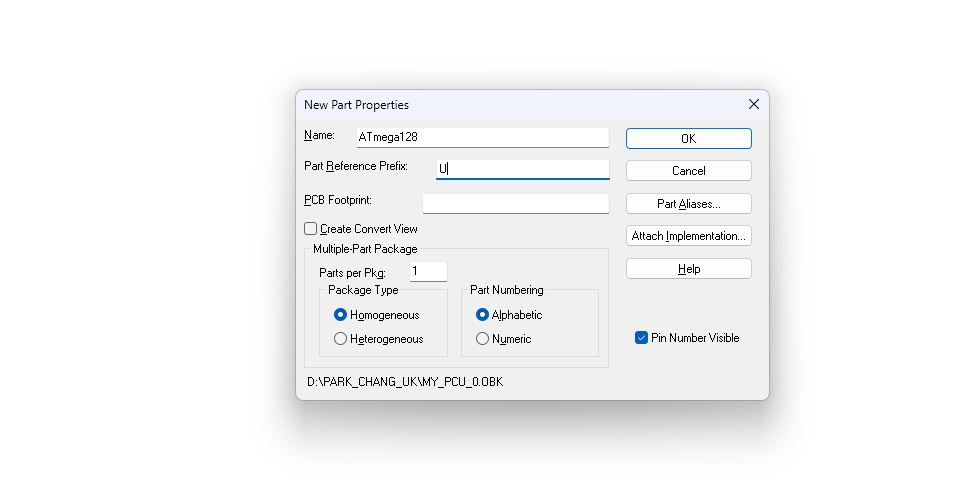Open Help for New Part Properties
This screenshot has width=973, height=498.
click(689, 269)
